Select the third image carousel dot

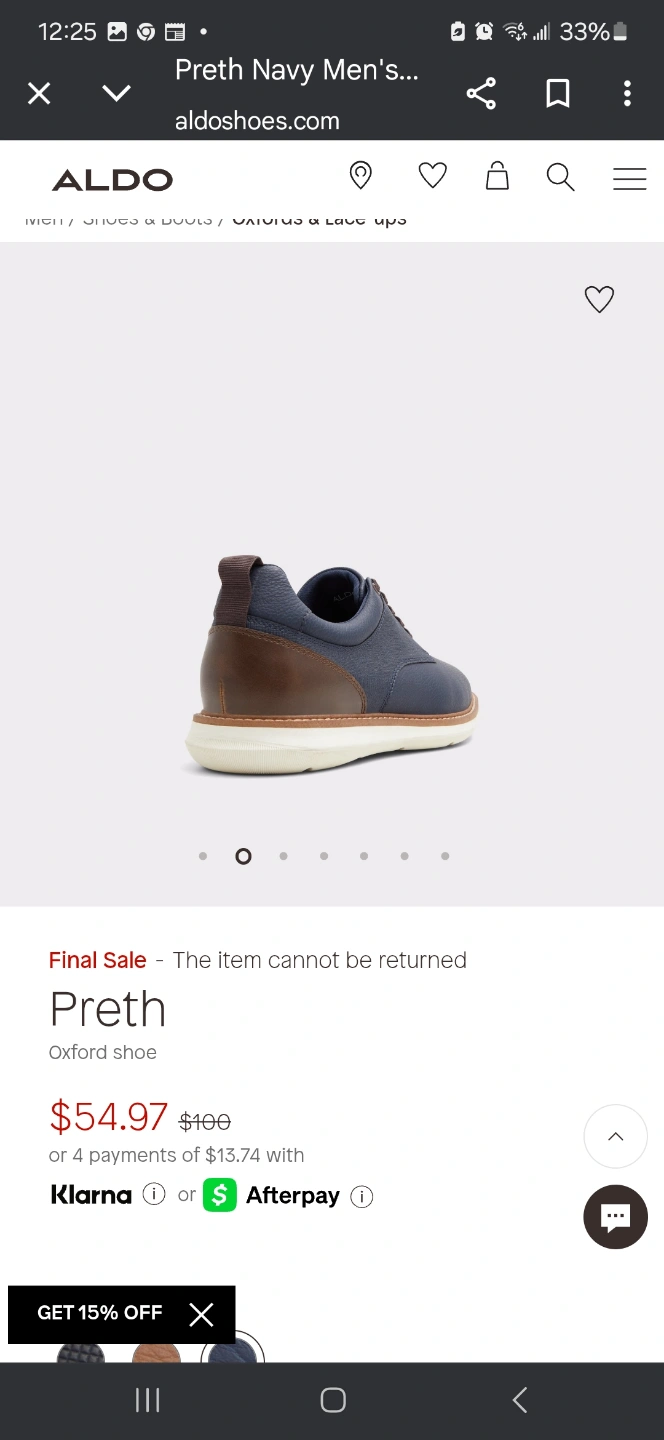(284, 856)
